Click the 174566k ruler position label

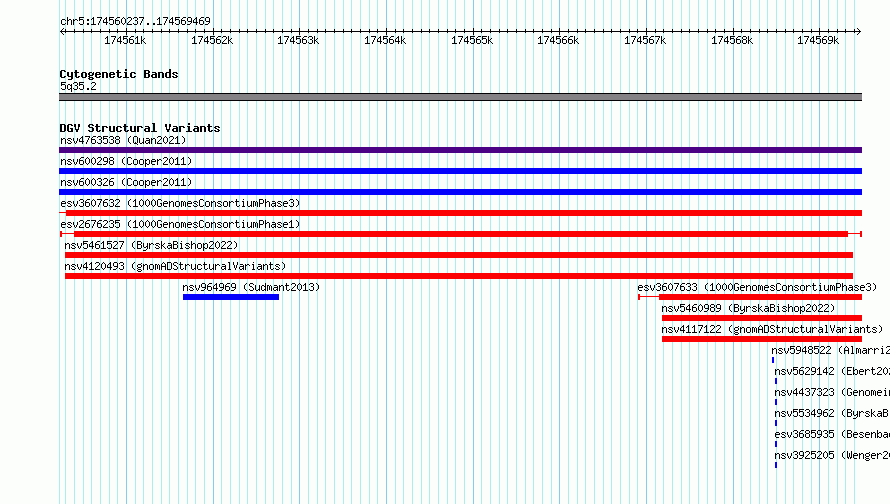click(558, 40)
